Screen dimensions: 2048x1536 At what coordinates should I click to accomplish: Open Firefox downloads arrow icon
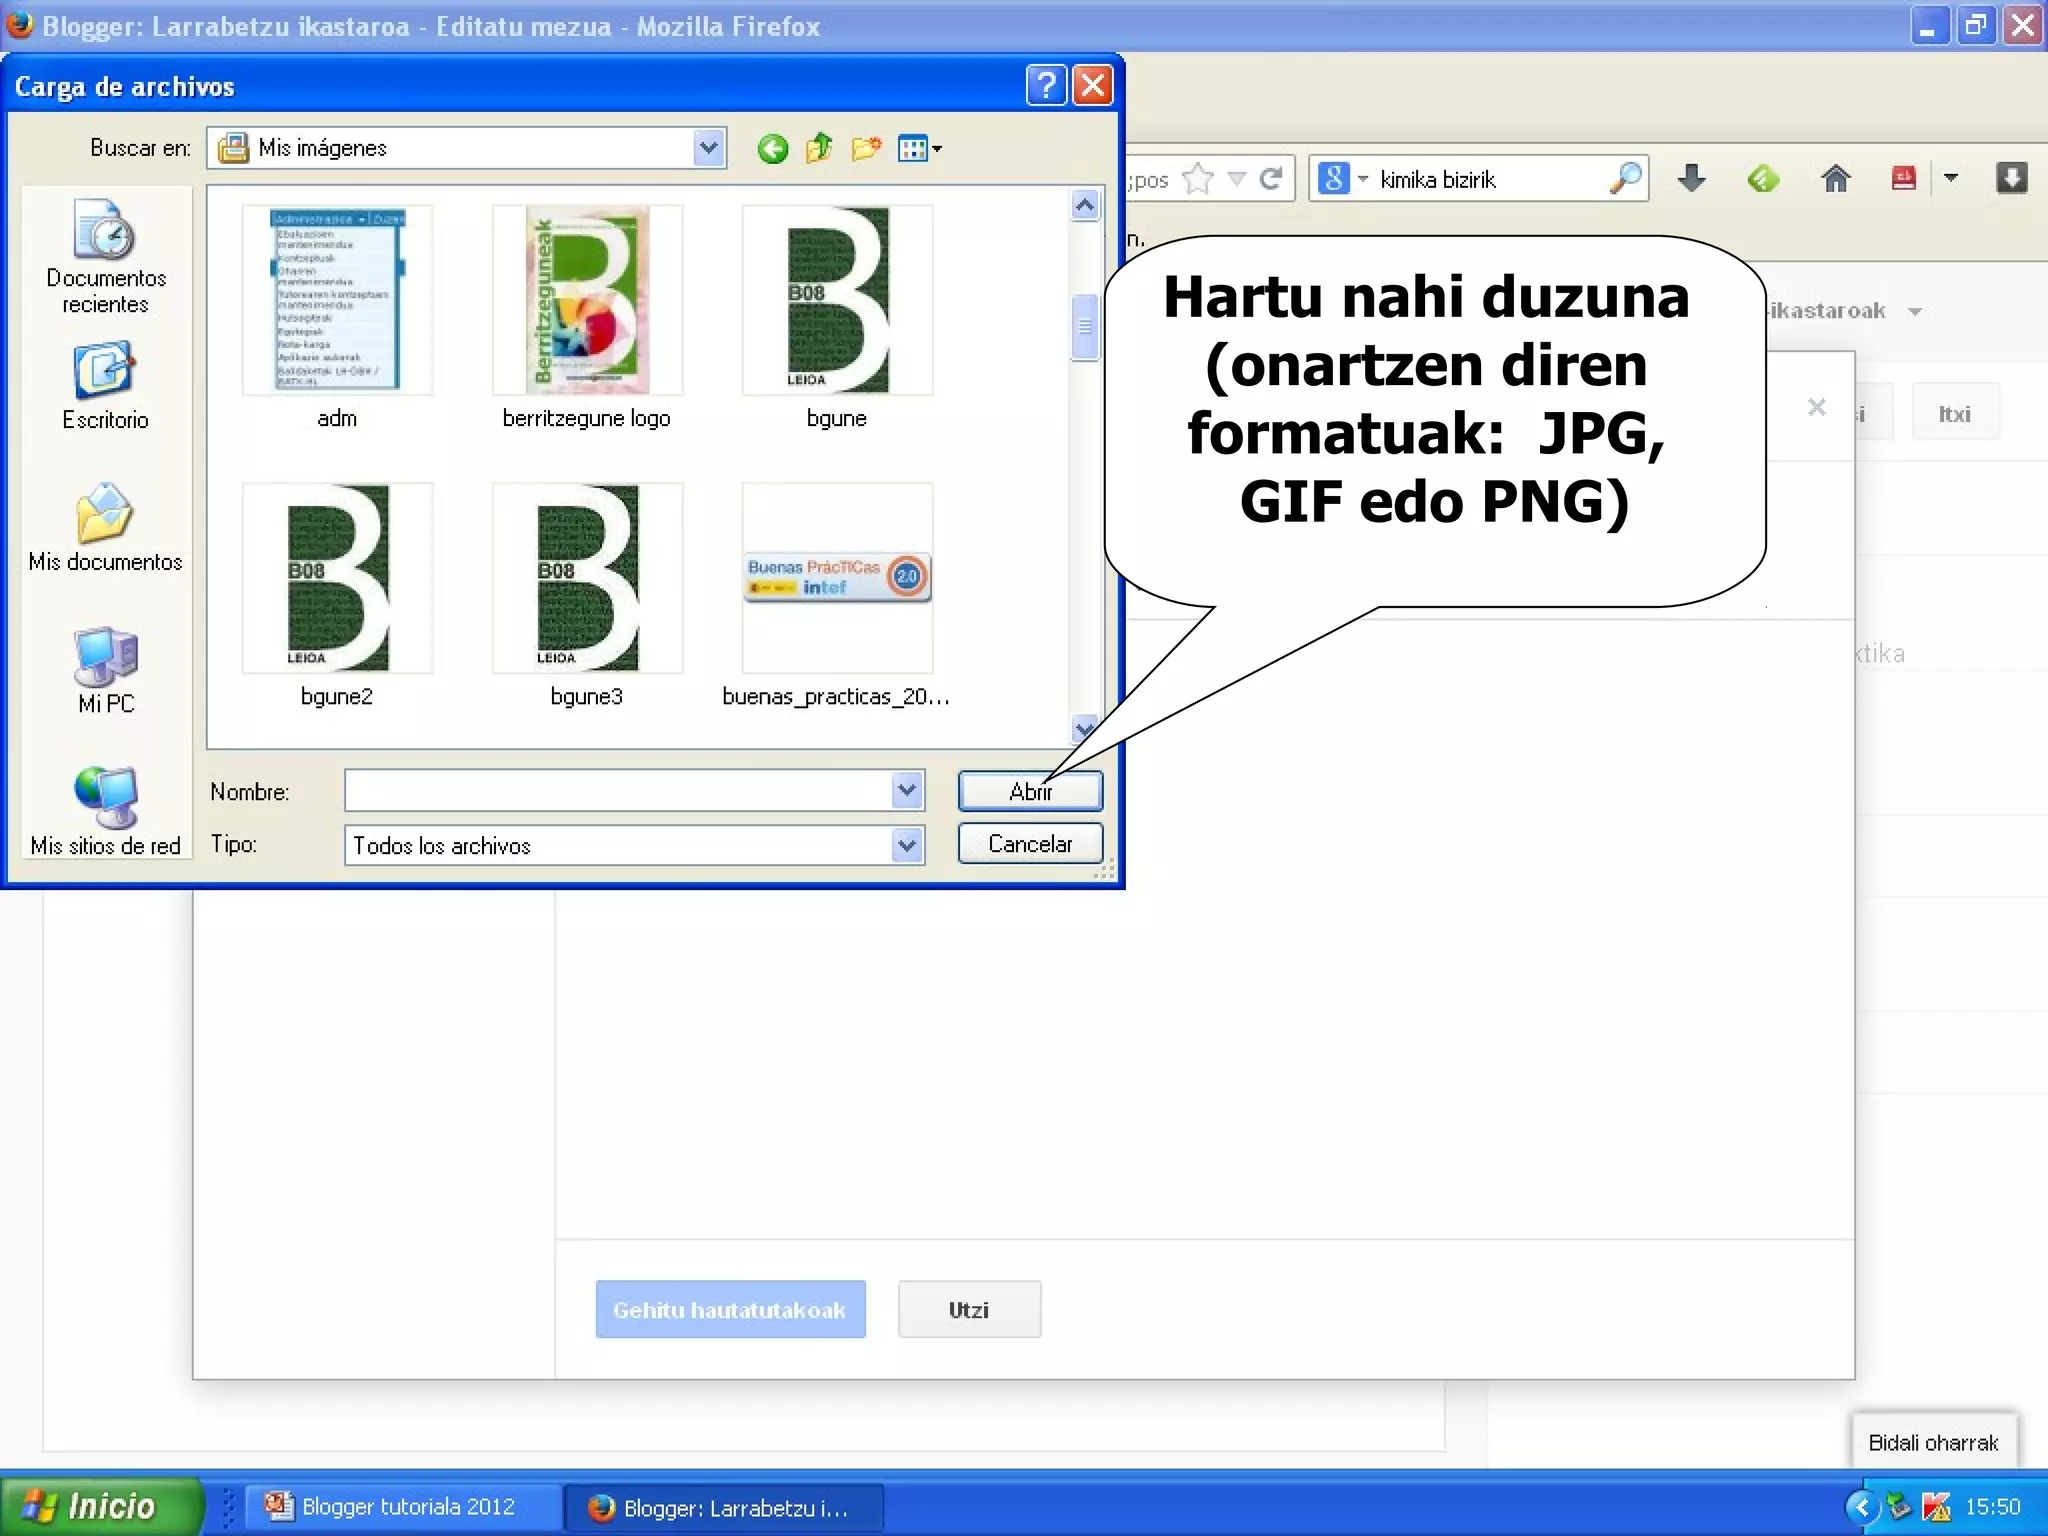pos(1691,179)
